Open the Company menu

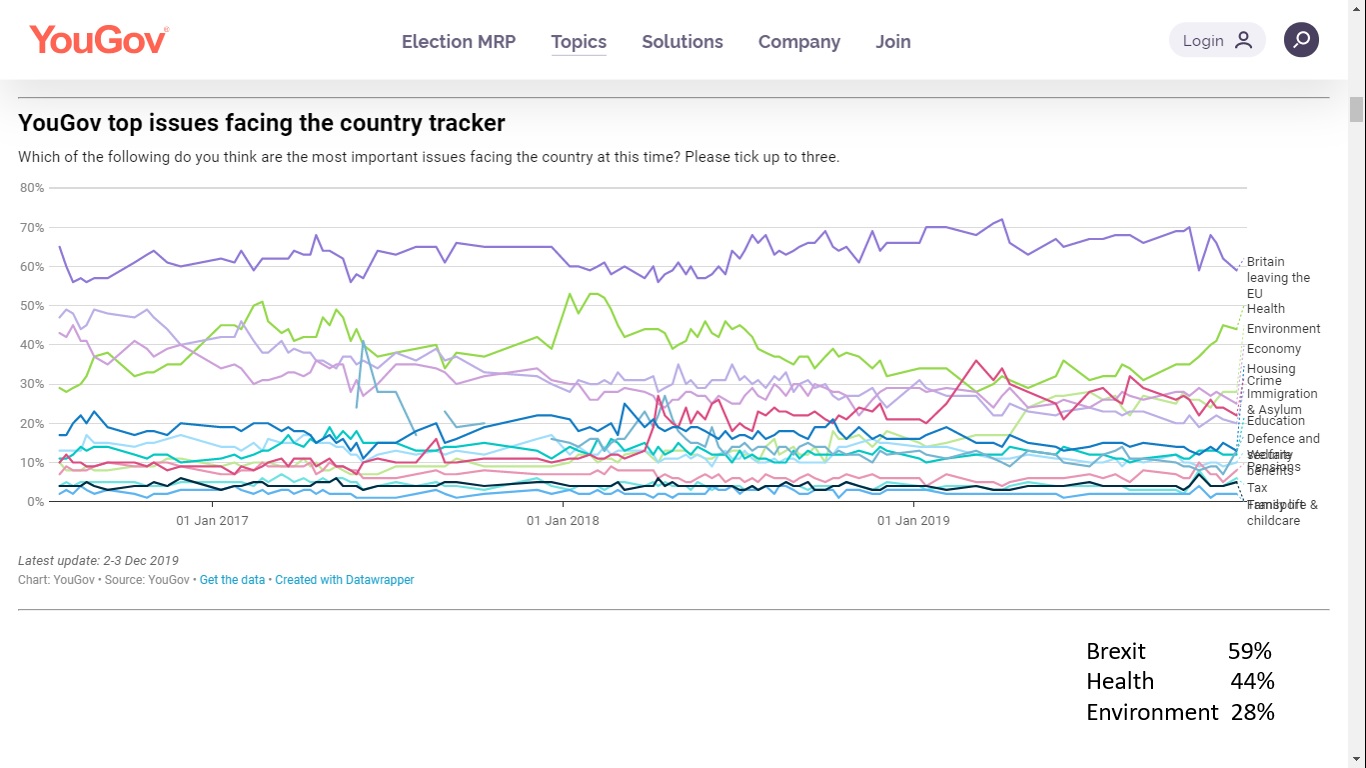799,42
